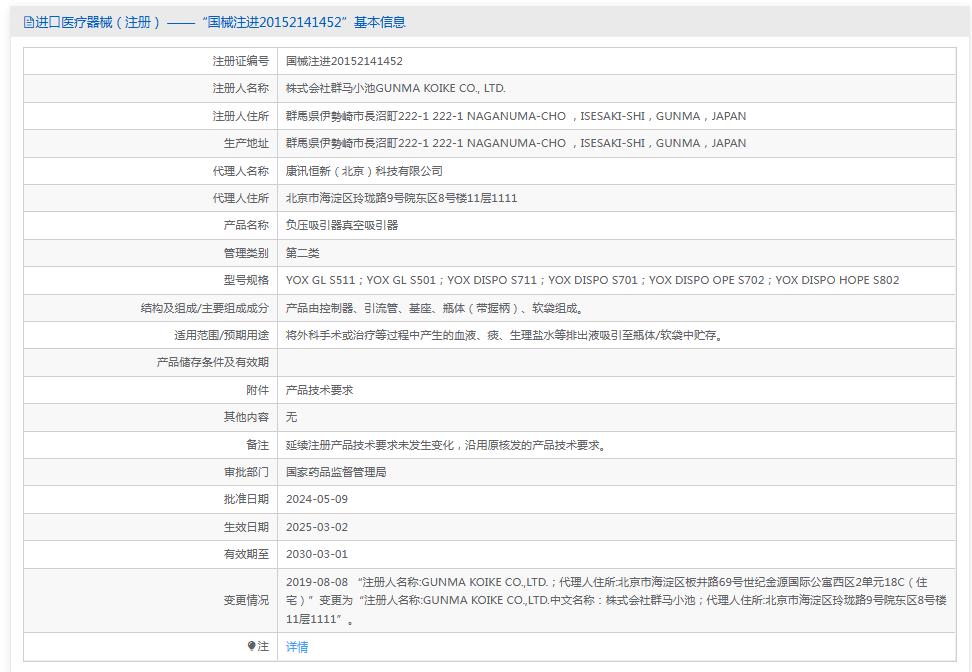The image size is (972, 672).
Task: Click label 有效期至
Action: click(x=246, y=554)
